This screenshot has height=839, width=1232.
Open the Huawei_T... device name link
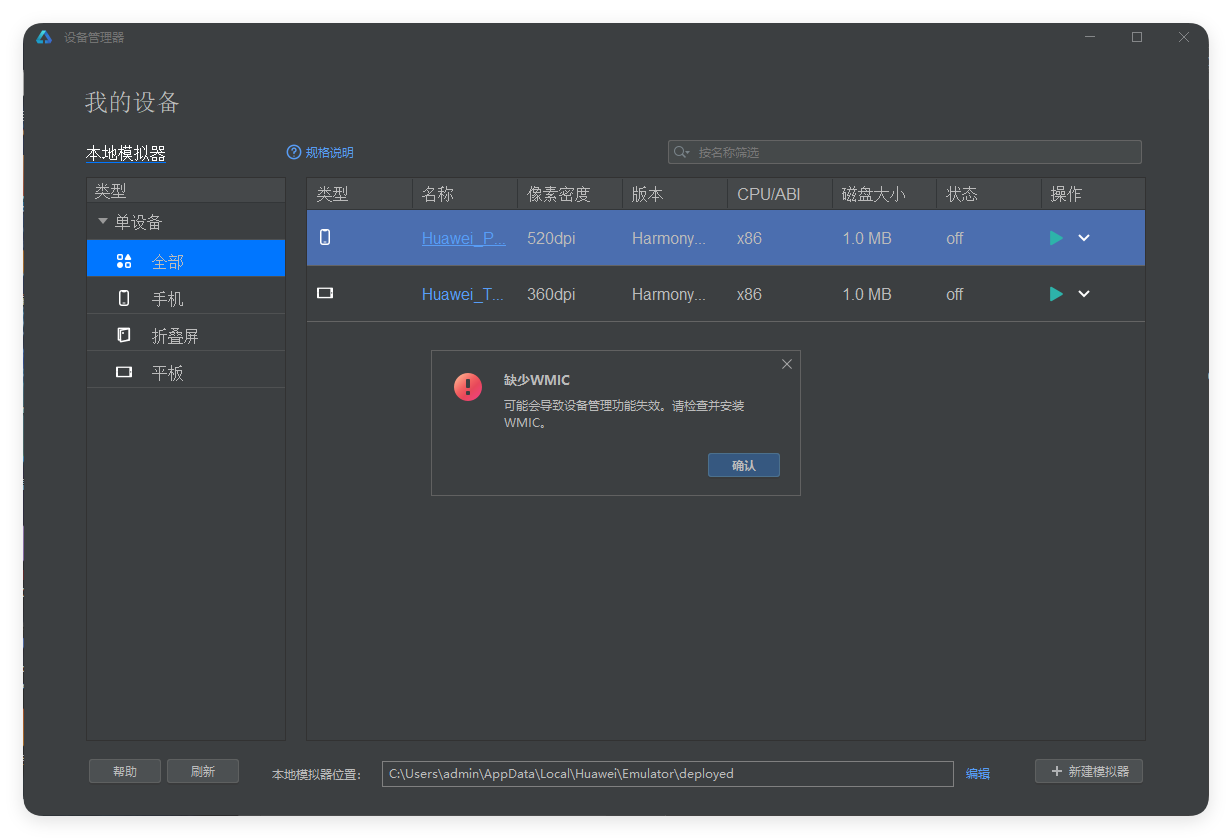(x=463, y=294)
